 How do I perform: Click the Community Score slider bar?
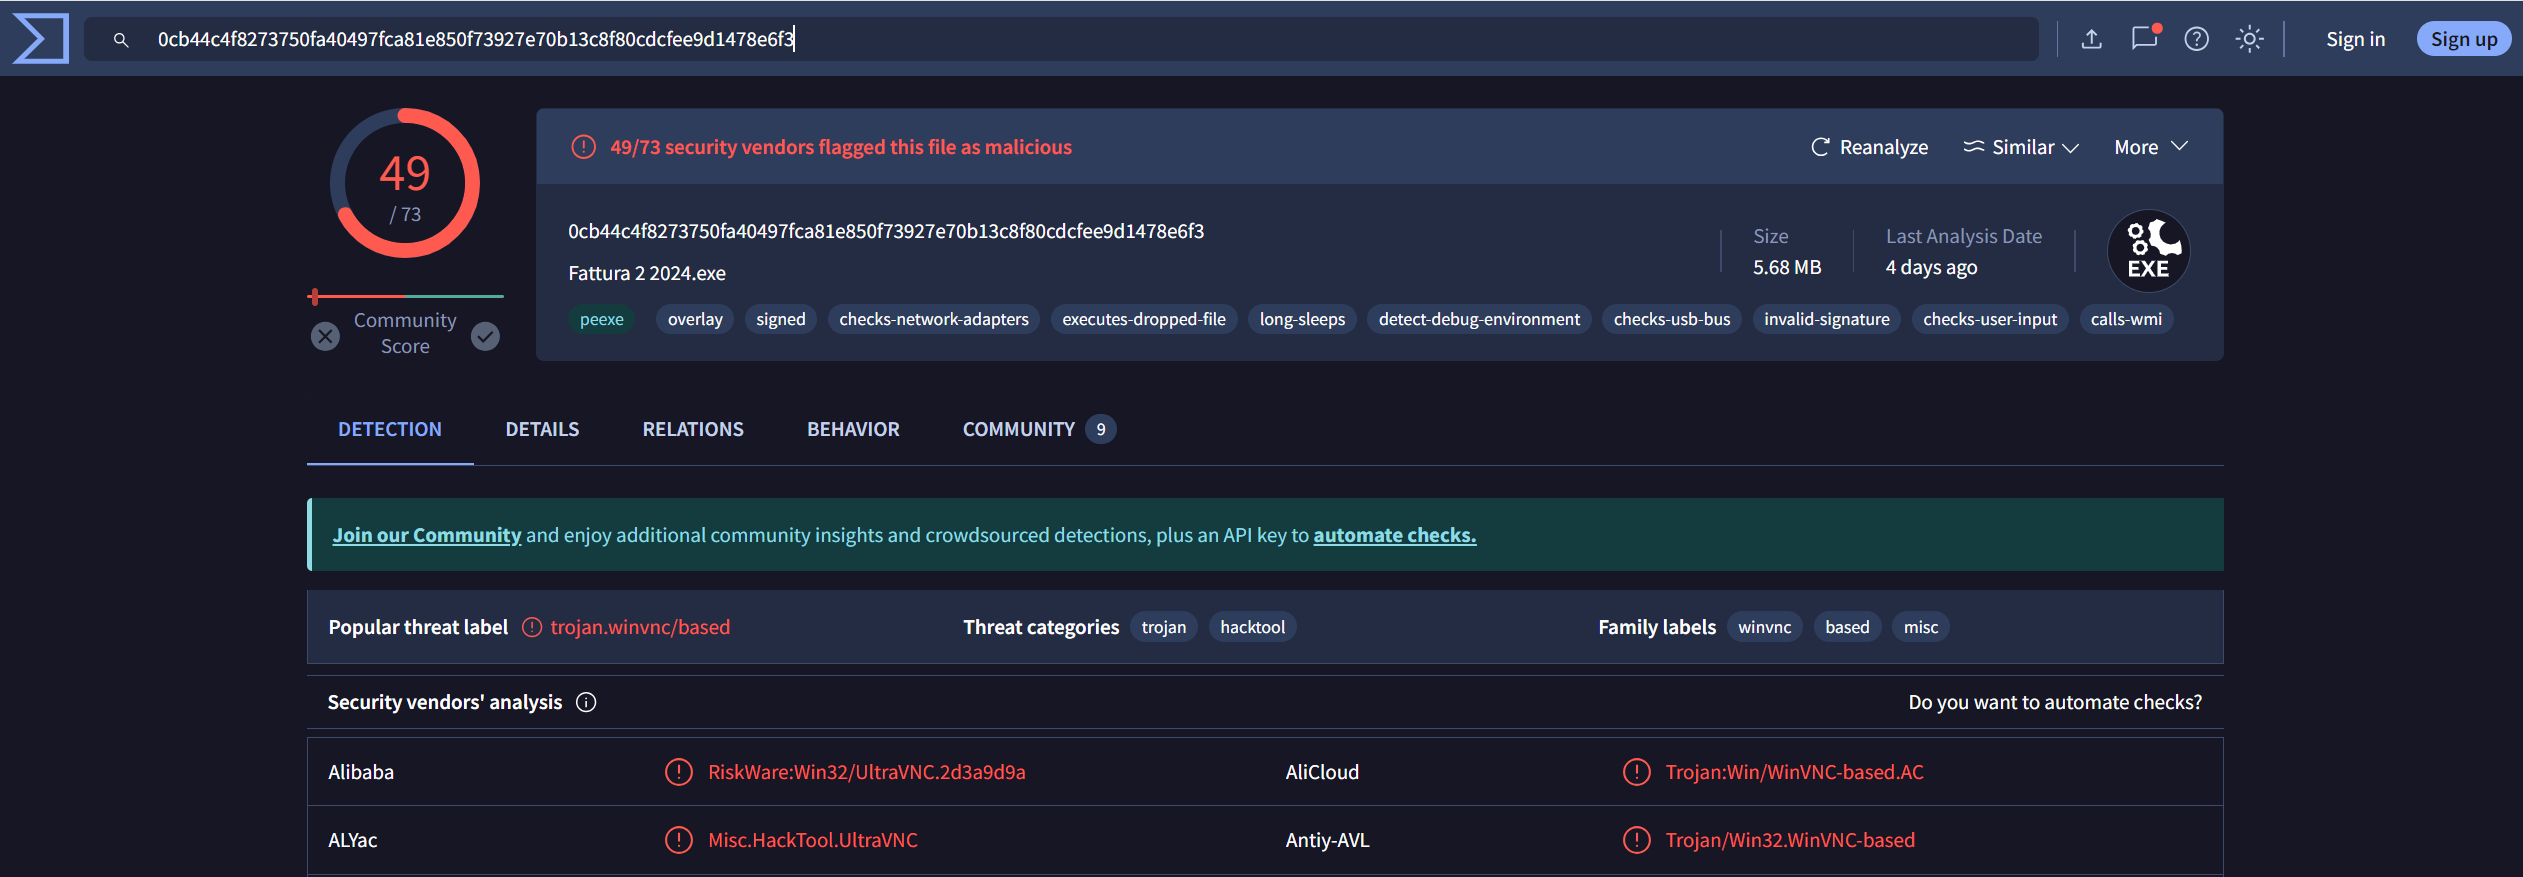[x=405, y=297]
